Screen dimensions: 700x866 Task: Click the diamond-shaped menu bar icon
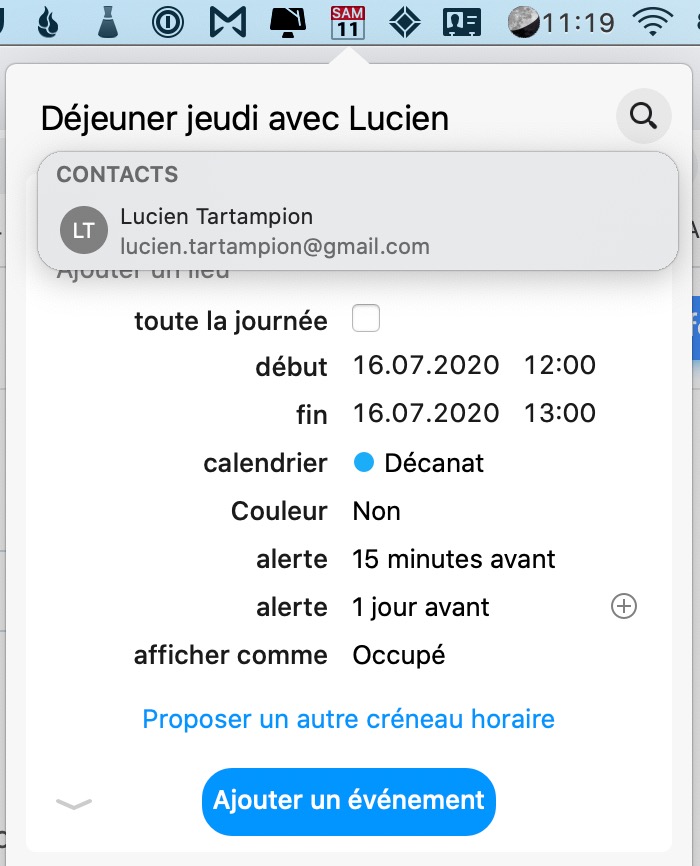404,22
